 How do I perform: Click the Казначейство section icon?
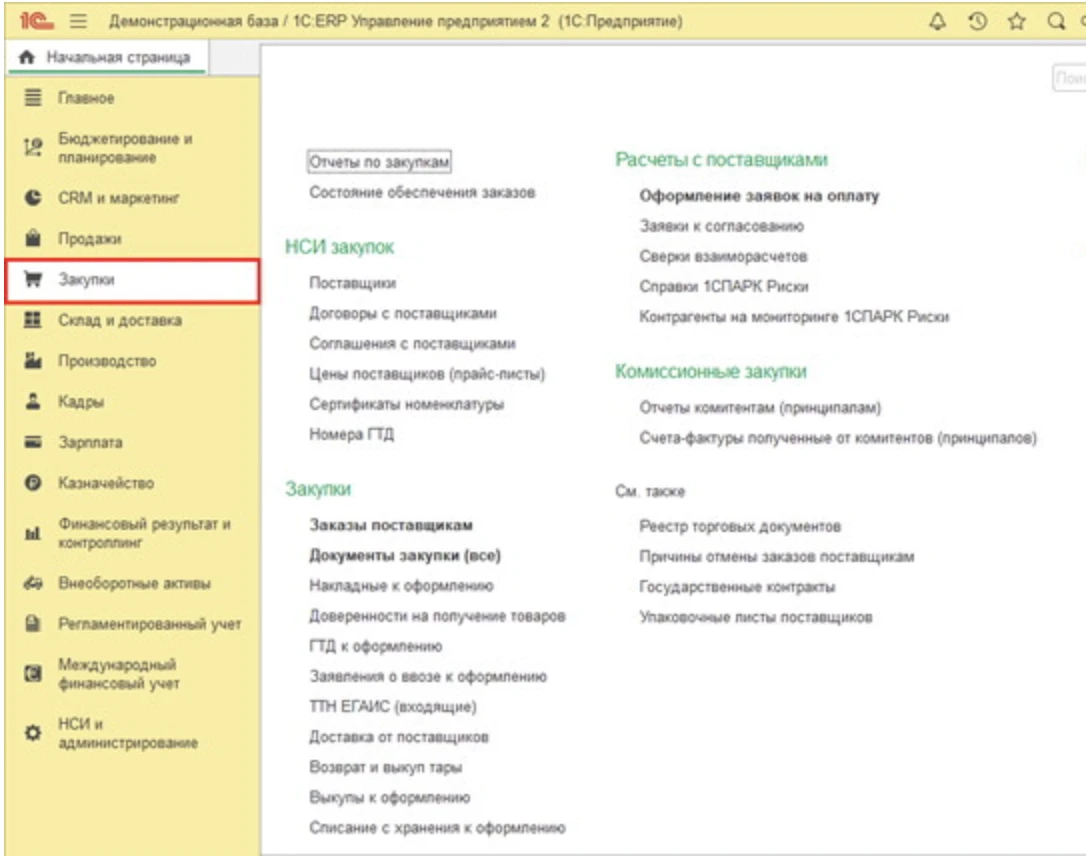[31, 483]
